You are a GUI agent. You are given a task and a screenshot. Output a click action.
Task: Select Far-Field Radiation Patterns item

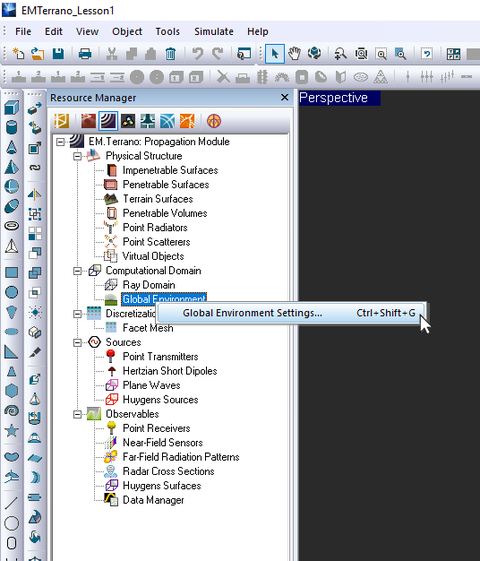point(181,457)
